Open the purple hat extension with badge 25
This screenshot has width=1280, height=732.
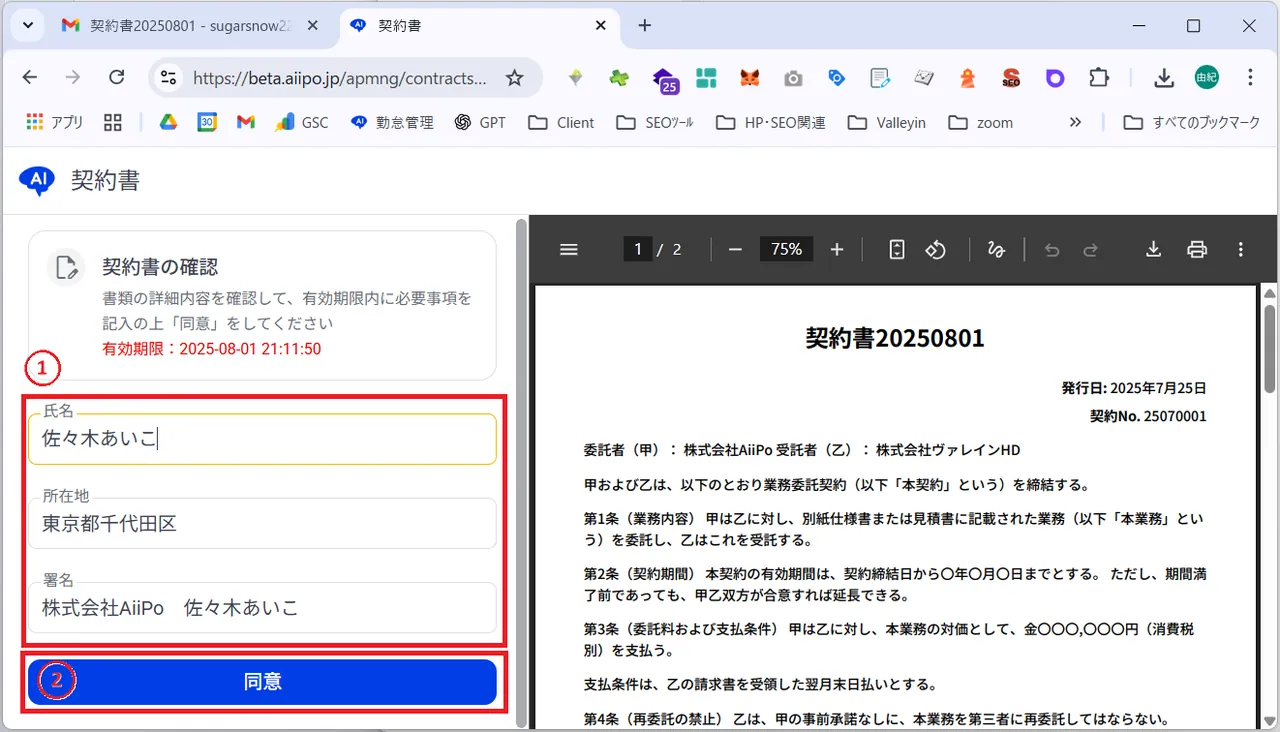(x=665, y=79)
